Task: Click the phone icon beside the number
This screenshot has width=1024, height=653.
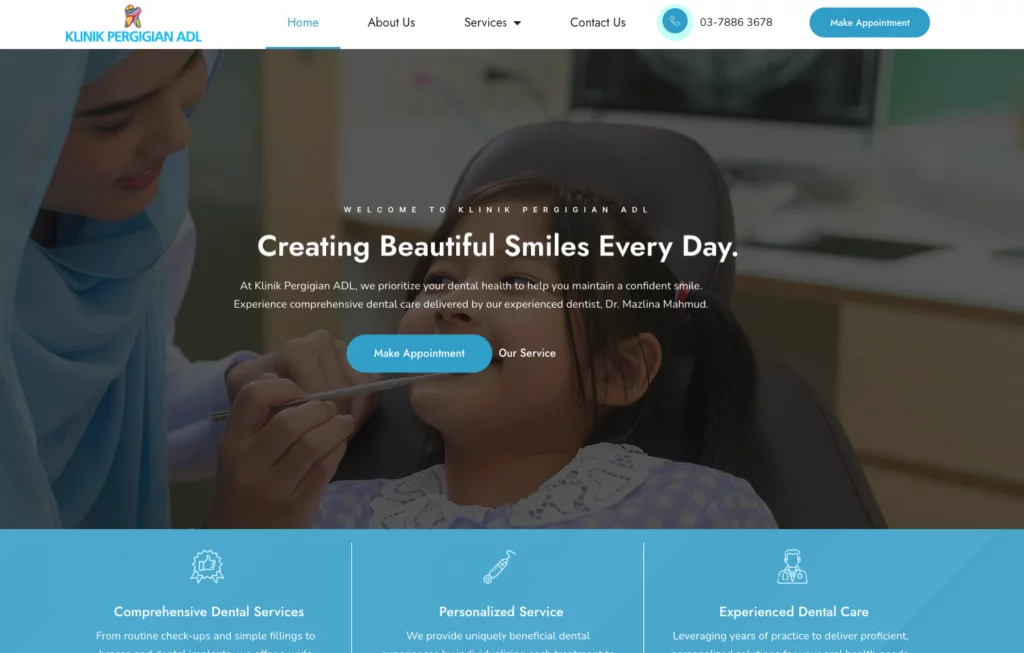Action: [675, 22]
